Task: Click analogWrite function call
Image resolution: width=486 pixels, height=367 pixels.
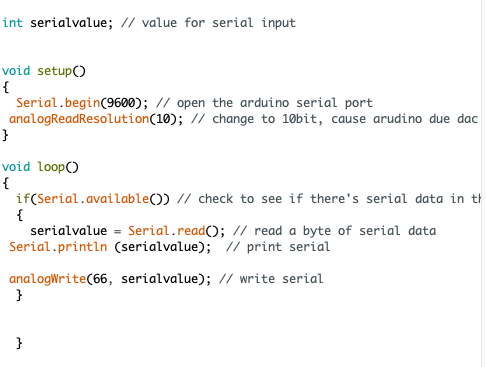Action: pyautogui.click(x=48, y=279)
